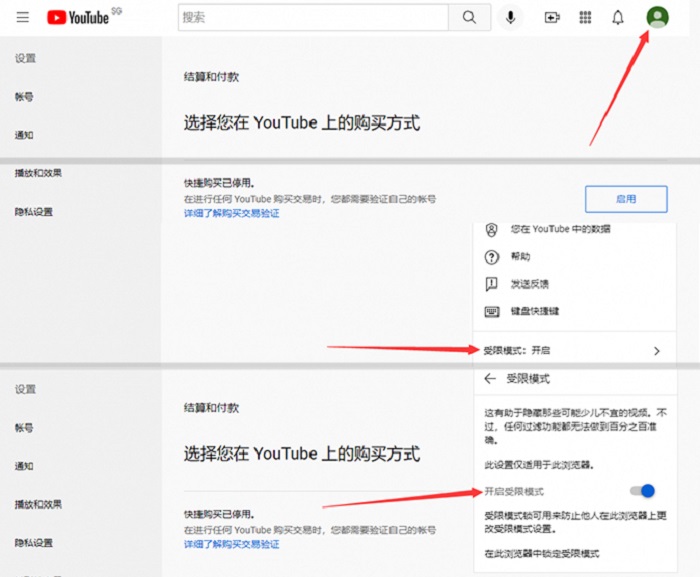This screenshot has width=700, height=577.
Task: Focus the 搜索 search box
Action: pyautogui.click(x=313, y=17)
